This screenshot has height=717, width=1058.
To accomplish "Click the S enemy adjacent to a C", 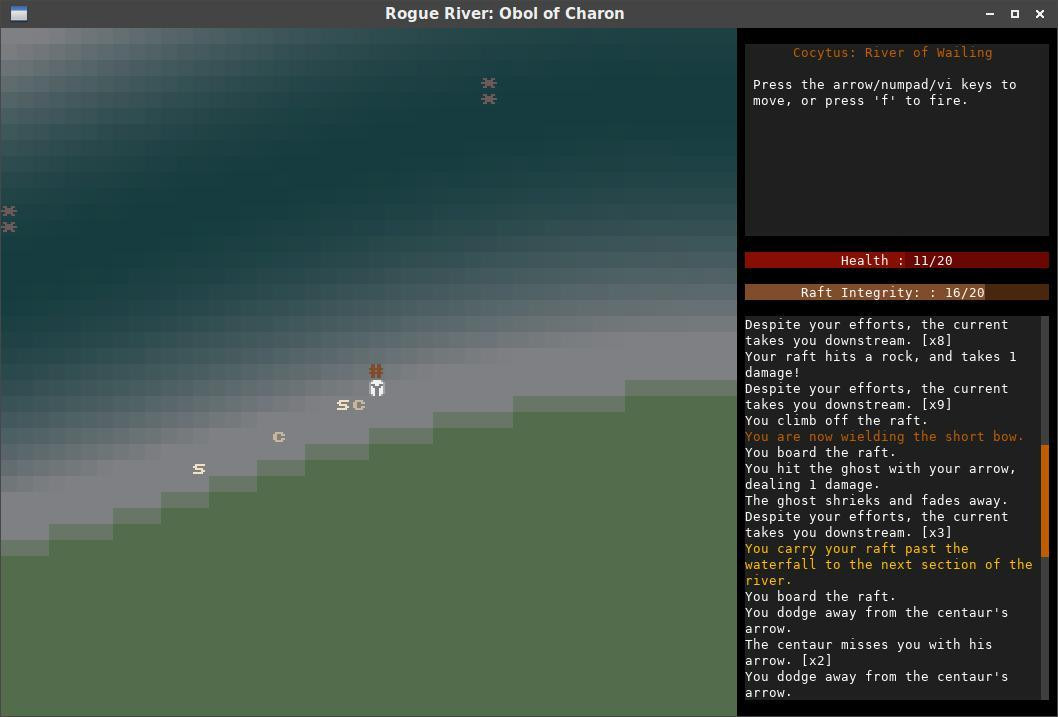I will pos(343,405).
